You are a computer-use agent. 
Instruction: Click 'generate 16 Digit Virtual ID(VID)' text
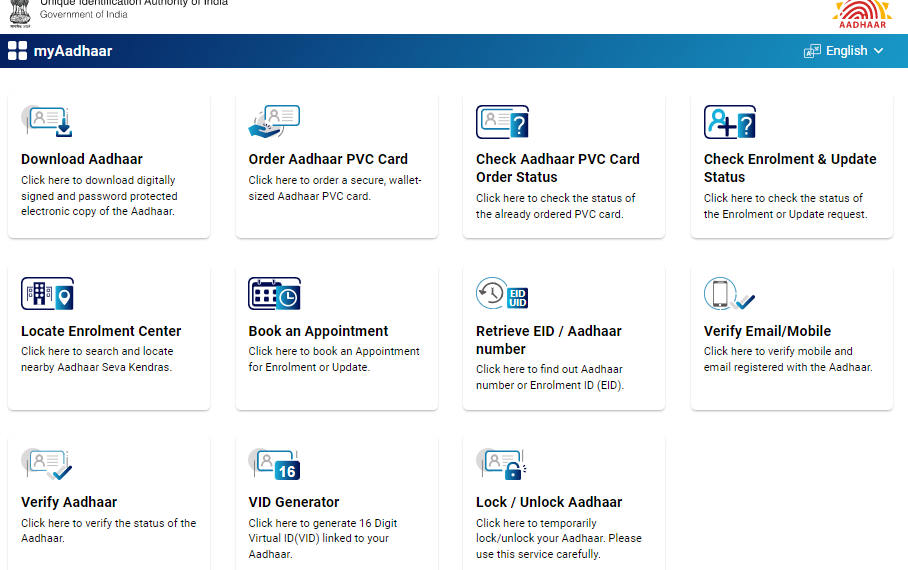[323, 539]
